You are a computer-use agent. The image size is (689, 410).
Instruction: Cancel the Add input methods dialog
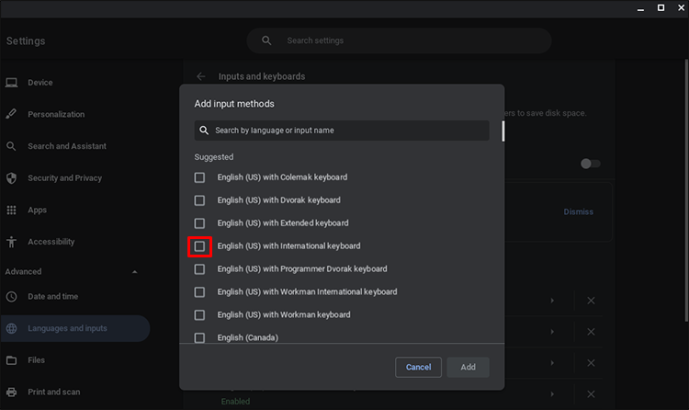418,367
